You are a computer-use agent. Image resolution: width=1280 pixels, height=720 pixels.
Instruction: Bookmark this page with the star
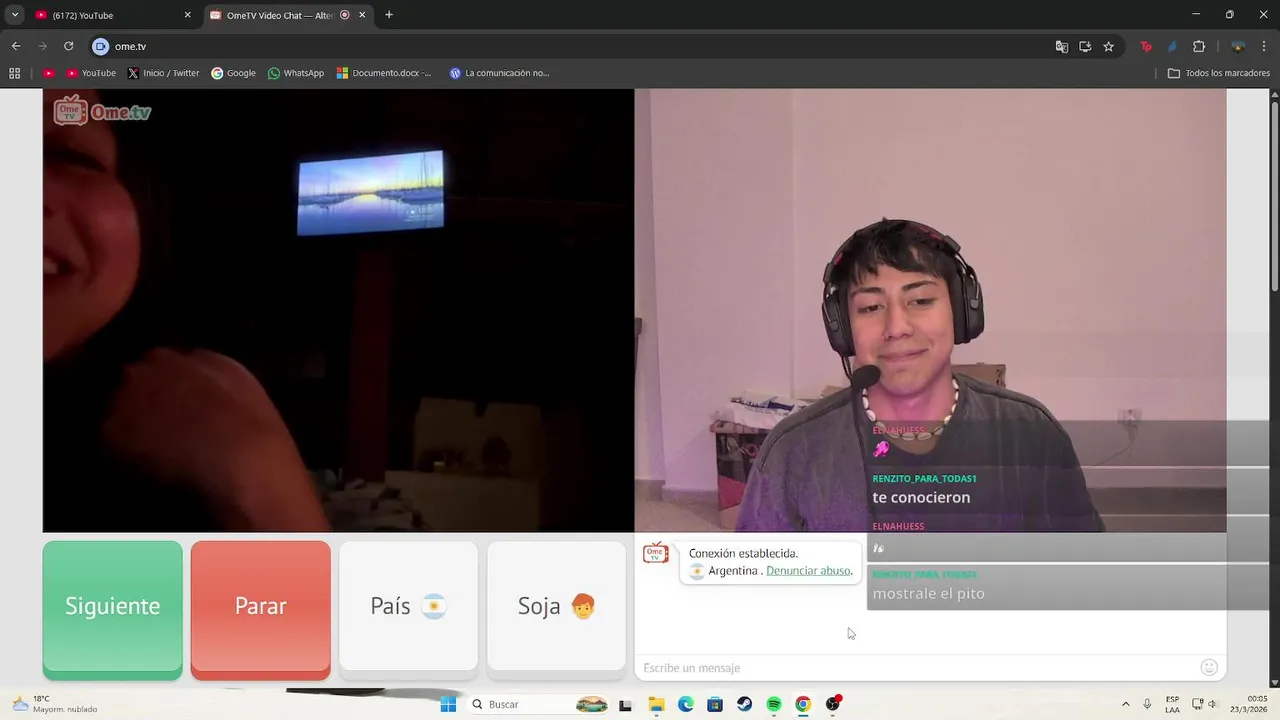click(x=1108, y=46)
